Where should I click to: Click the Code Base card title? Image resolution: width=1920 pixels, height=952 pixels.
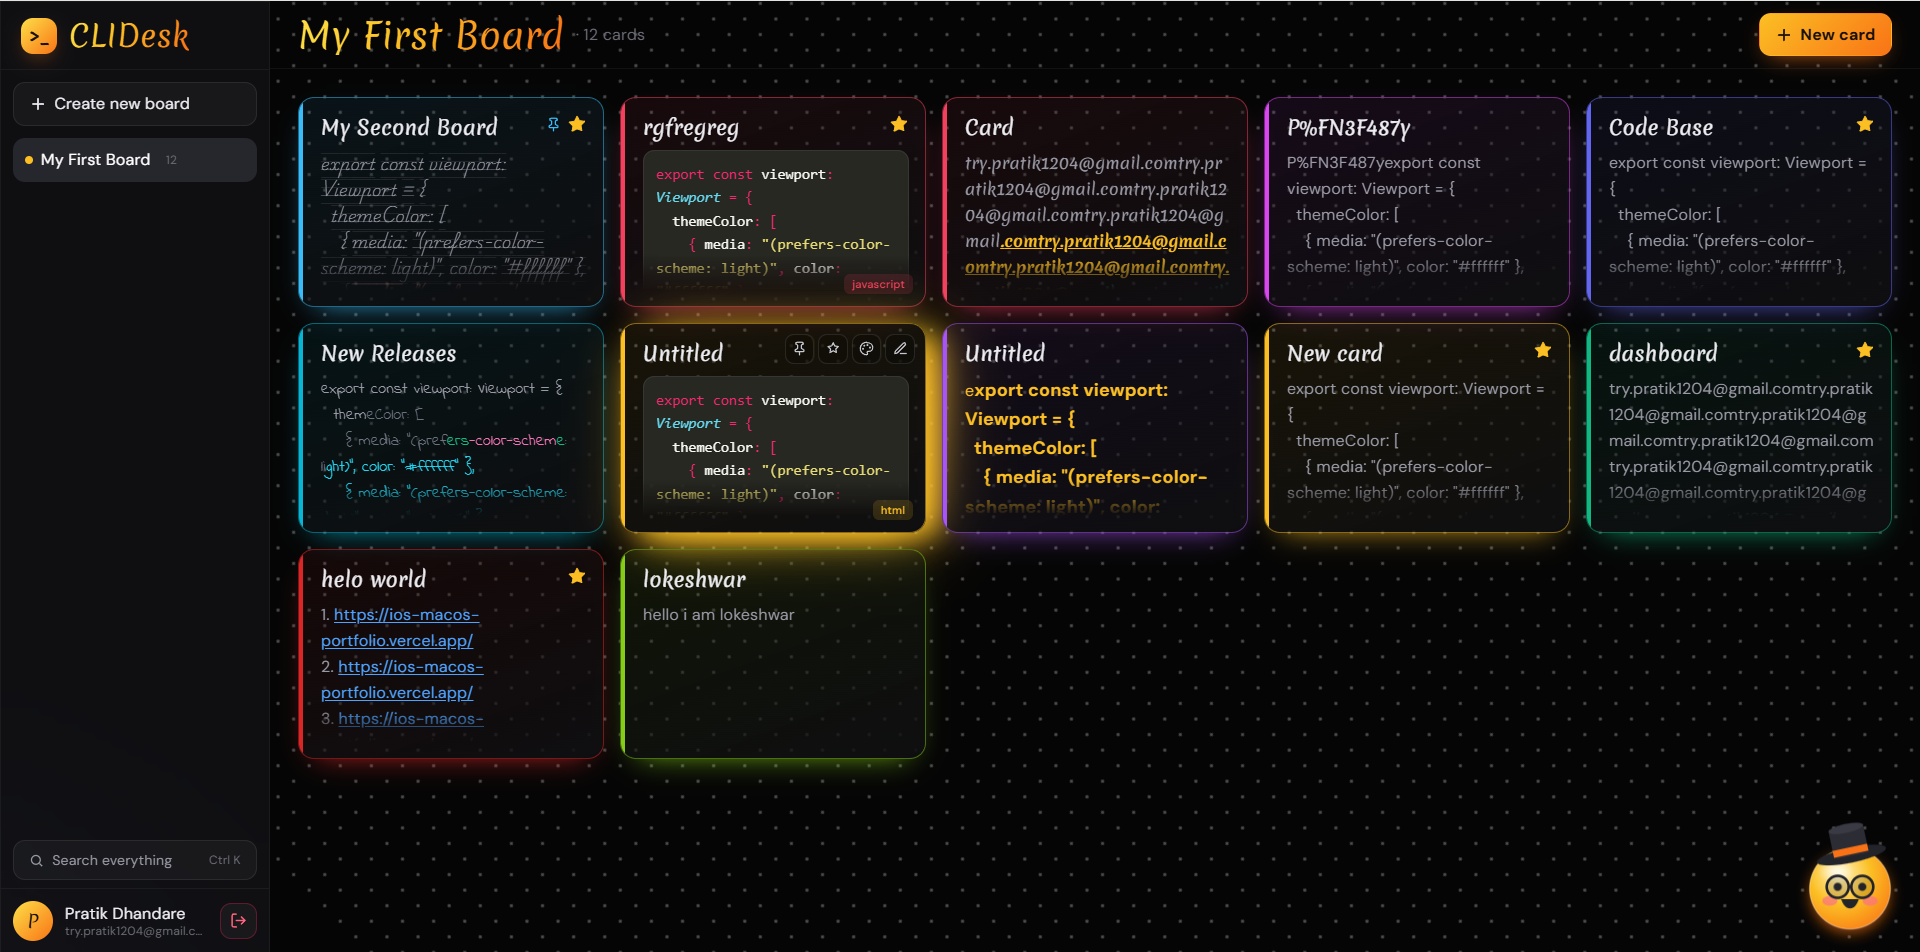point(1660,128)
